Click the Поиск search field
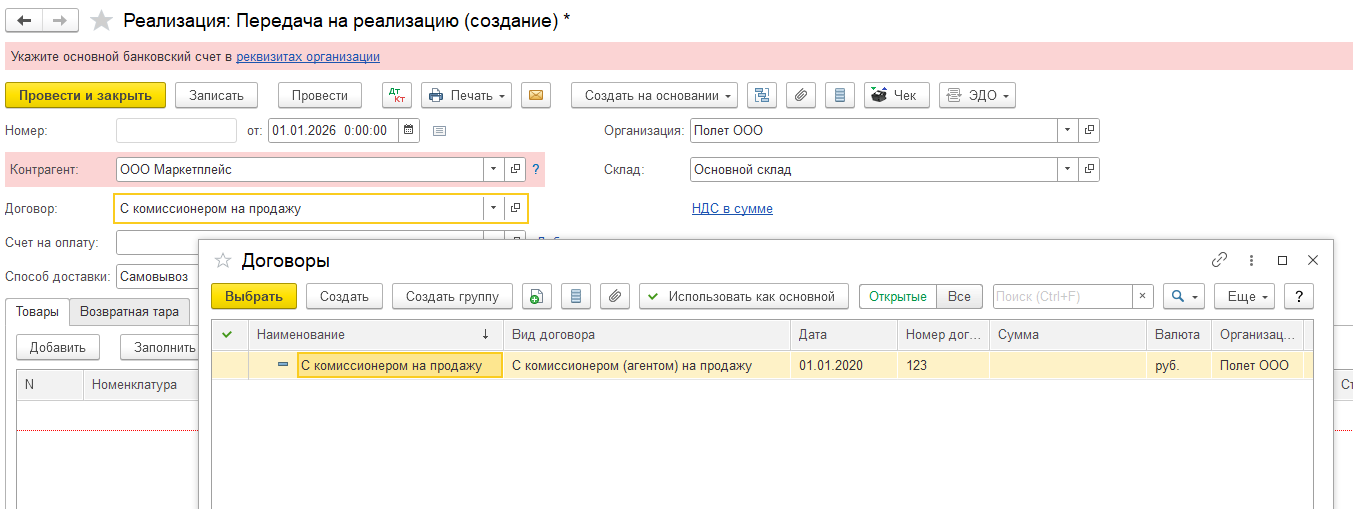 [1062, 296]
